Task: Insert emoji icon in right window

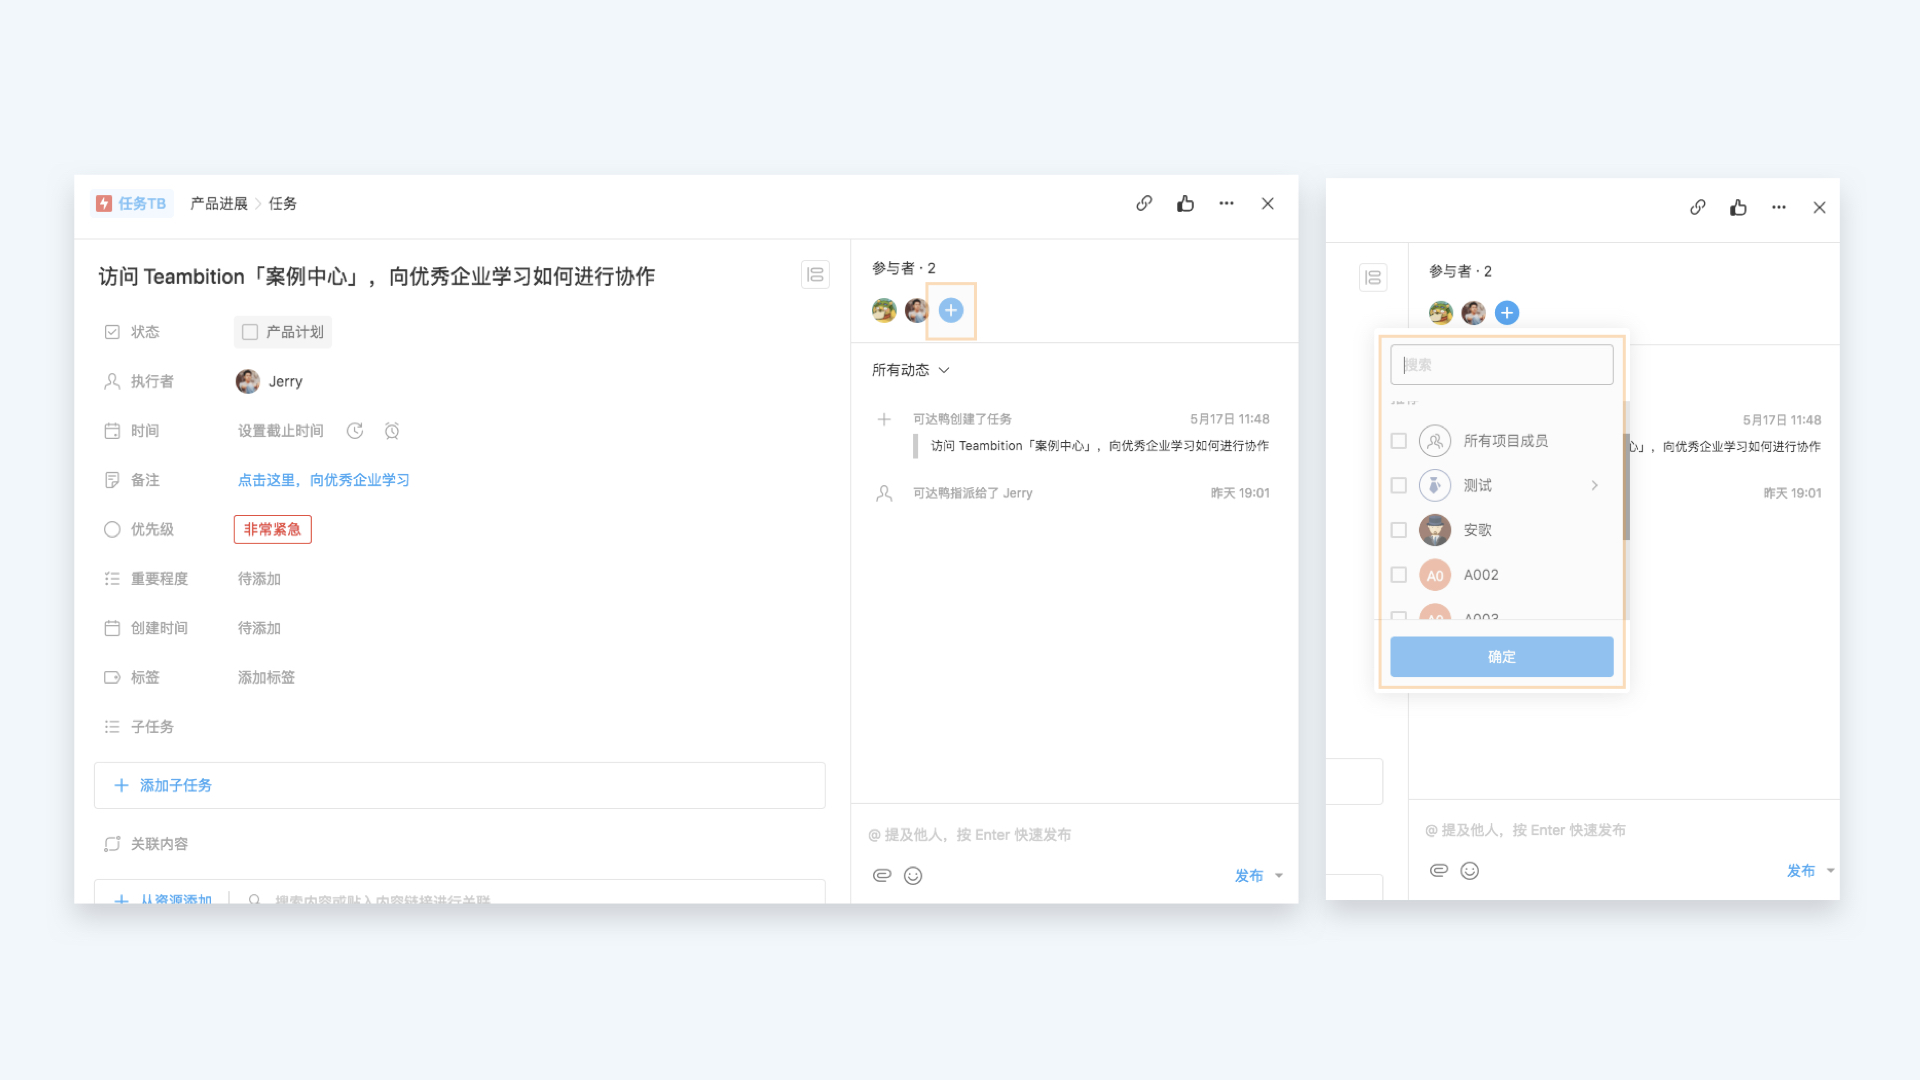Action: pos(1470,870)
